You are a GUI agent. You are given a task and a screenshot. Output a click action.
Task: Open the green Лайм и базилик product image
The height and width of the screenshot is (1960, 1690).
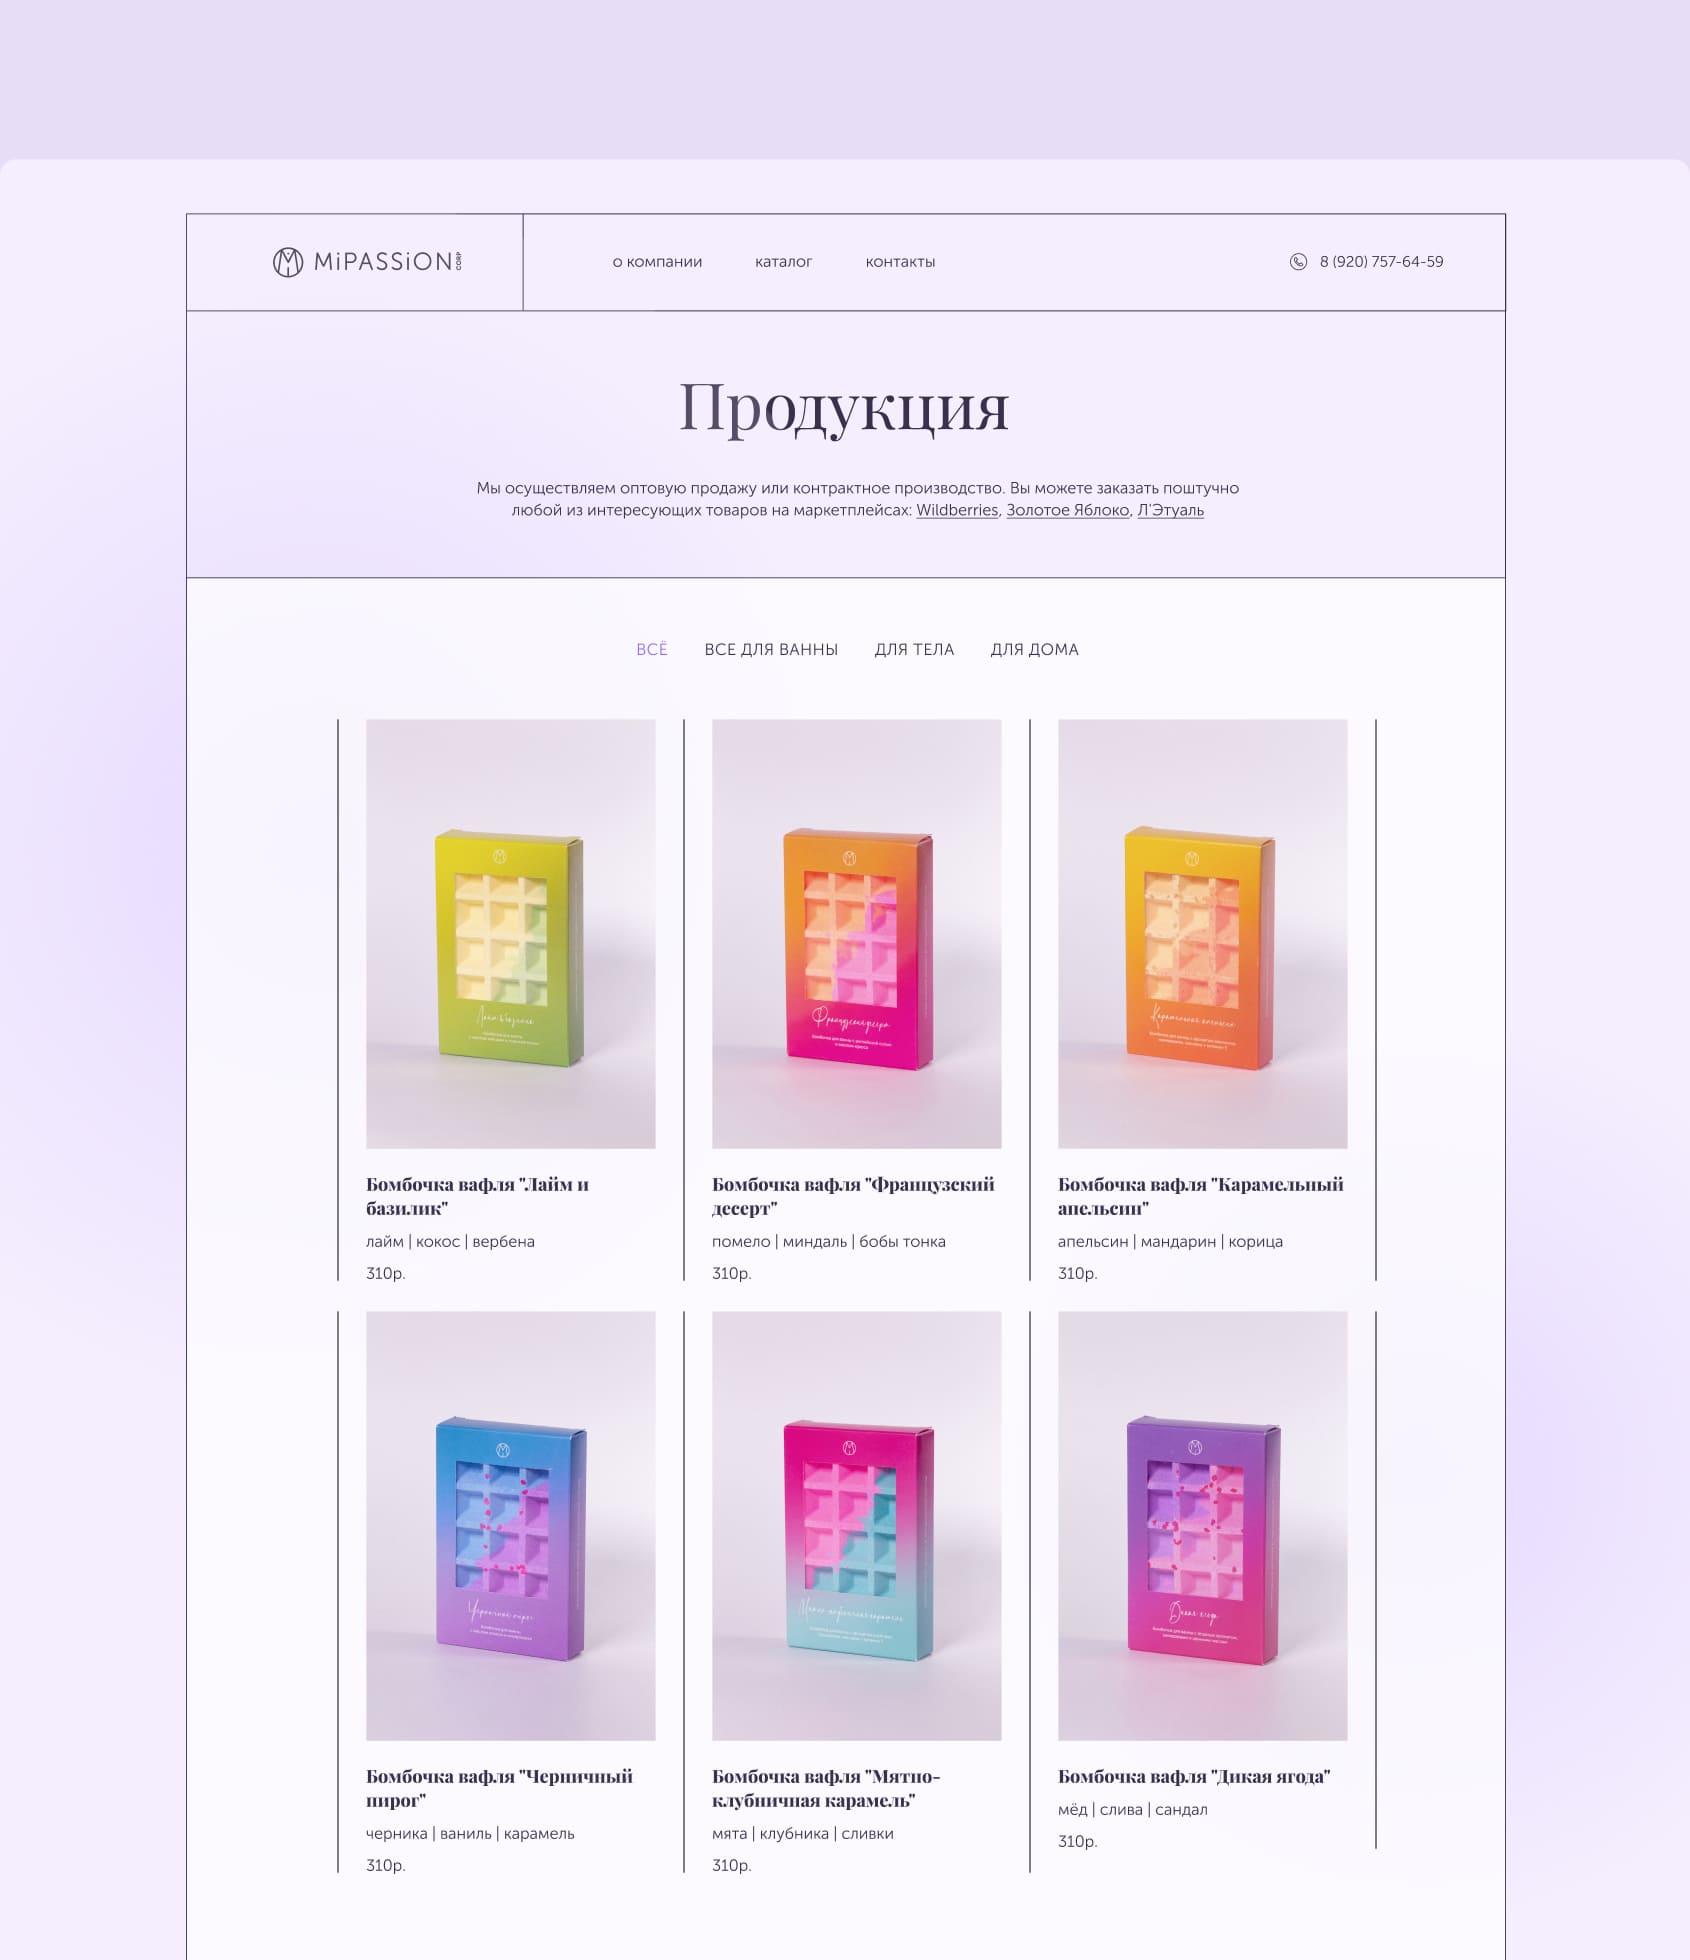coord(511,934)
